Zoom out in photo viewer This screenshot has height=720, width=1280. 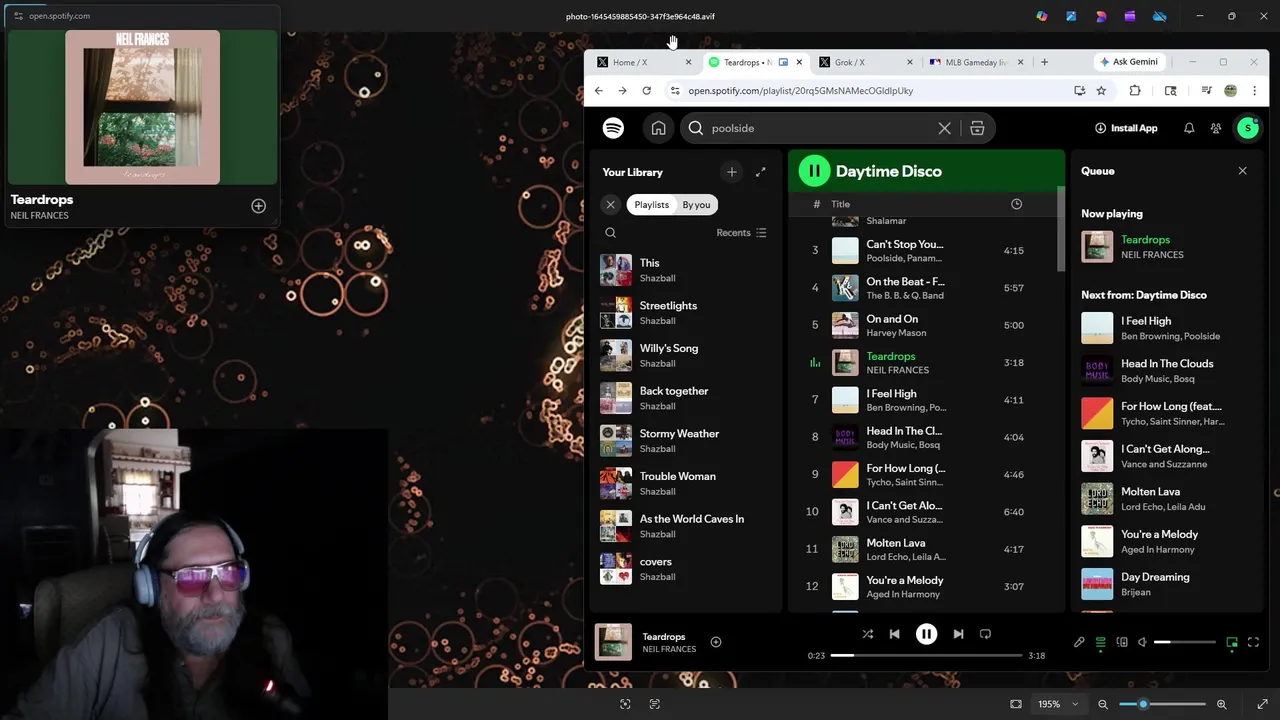tap(1103, 704)
